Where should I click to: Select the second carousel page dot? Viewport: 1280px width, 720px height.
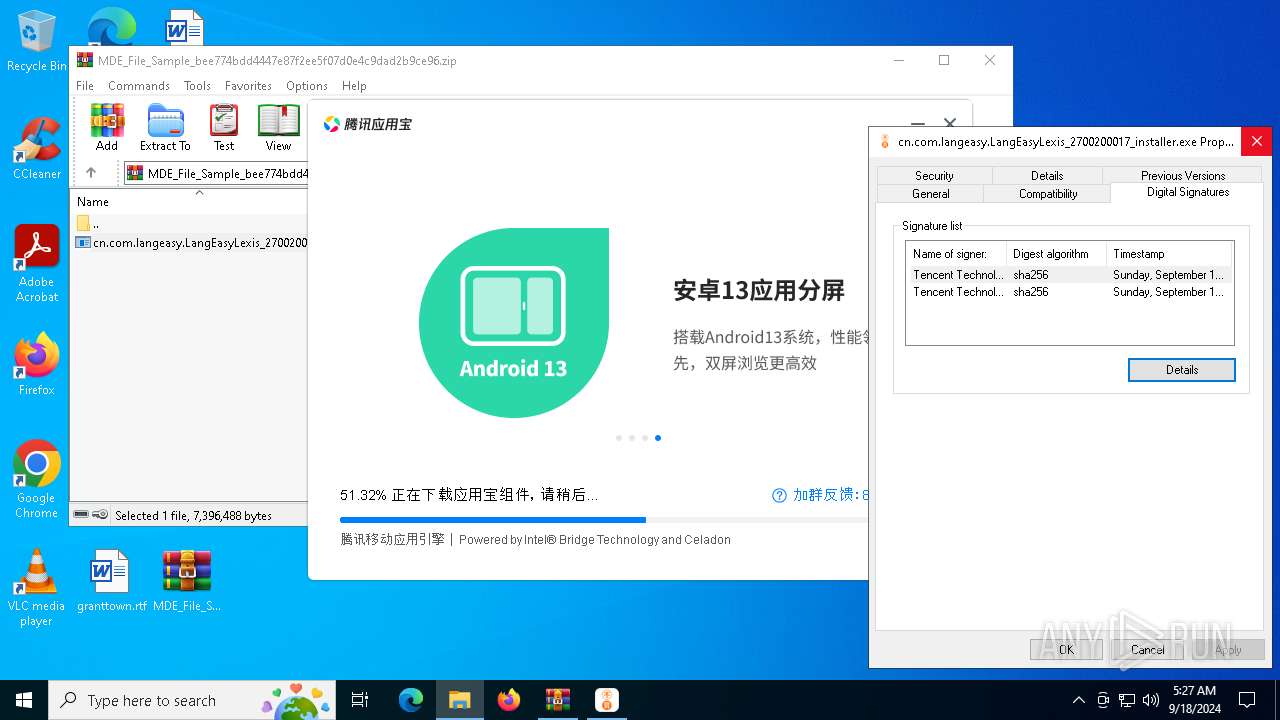point(632,438)
